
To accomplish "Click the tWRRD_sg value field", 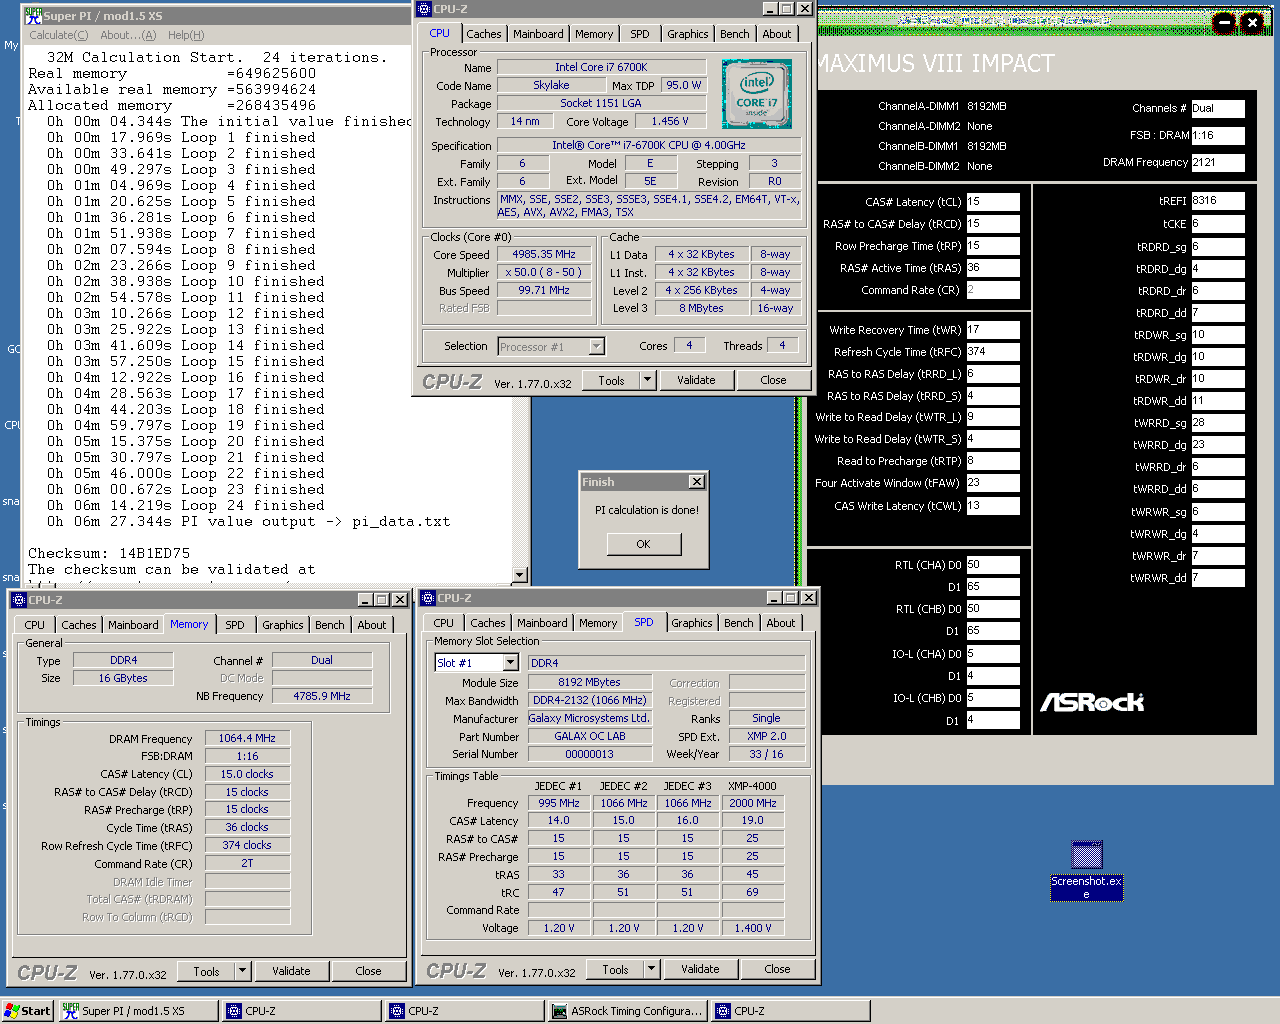I will 1218,423.
